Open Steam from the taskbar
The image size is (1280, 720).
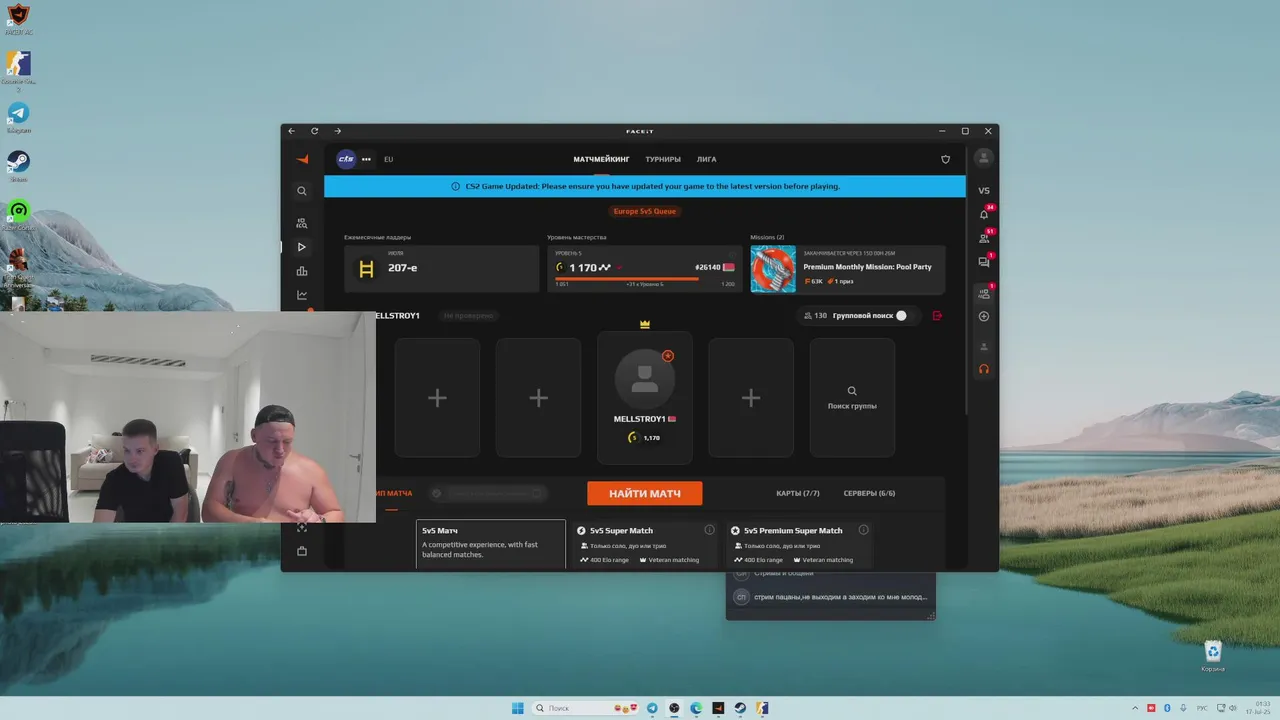click(740, 708)
